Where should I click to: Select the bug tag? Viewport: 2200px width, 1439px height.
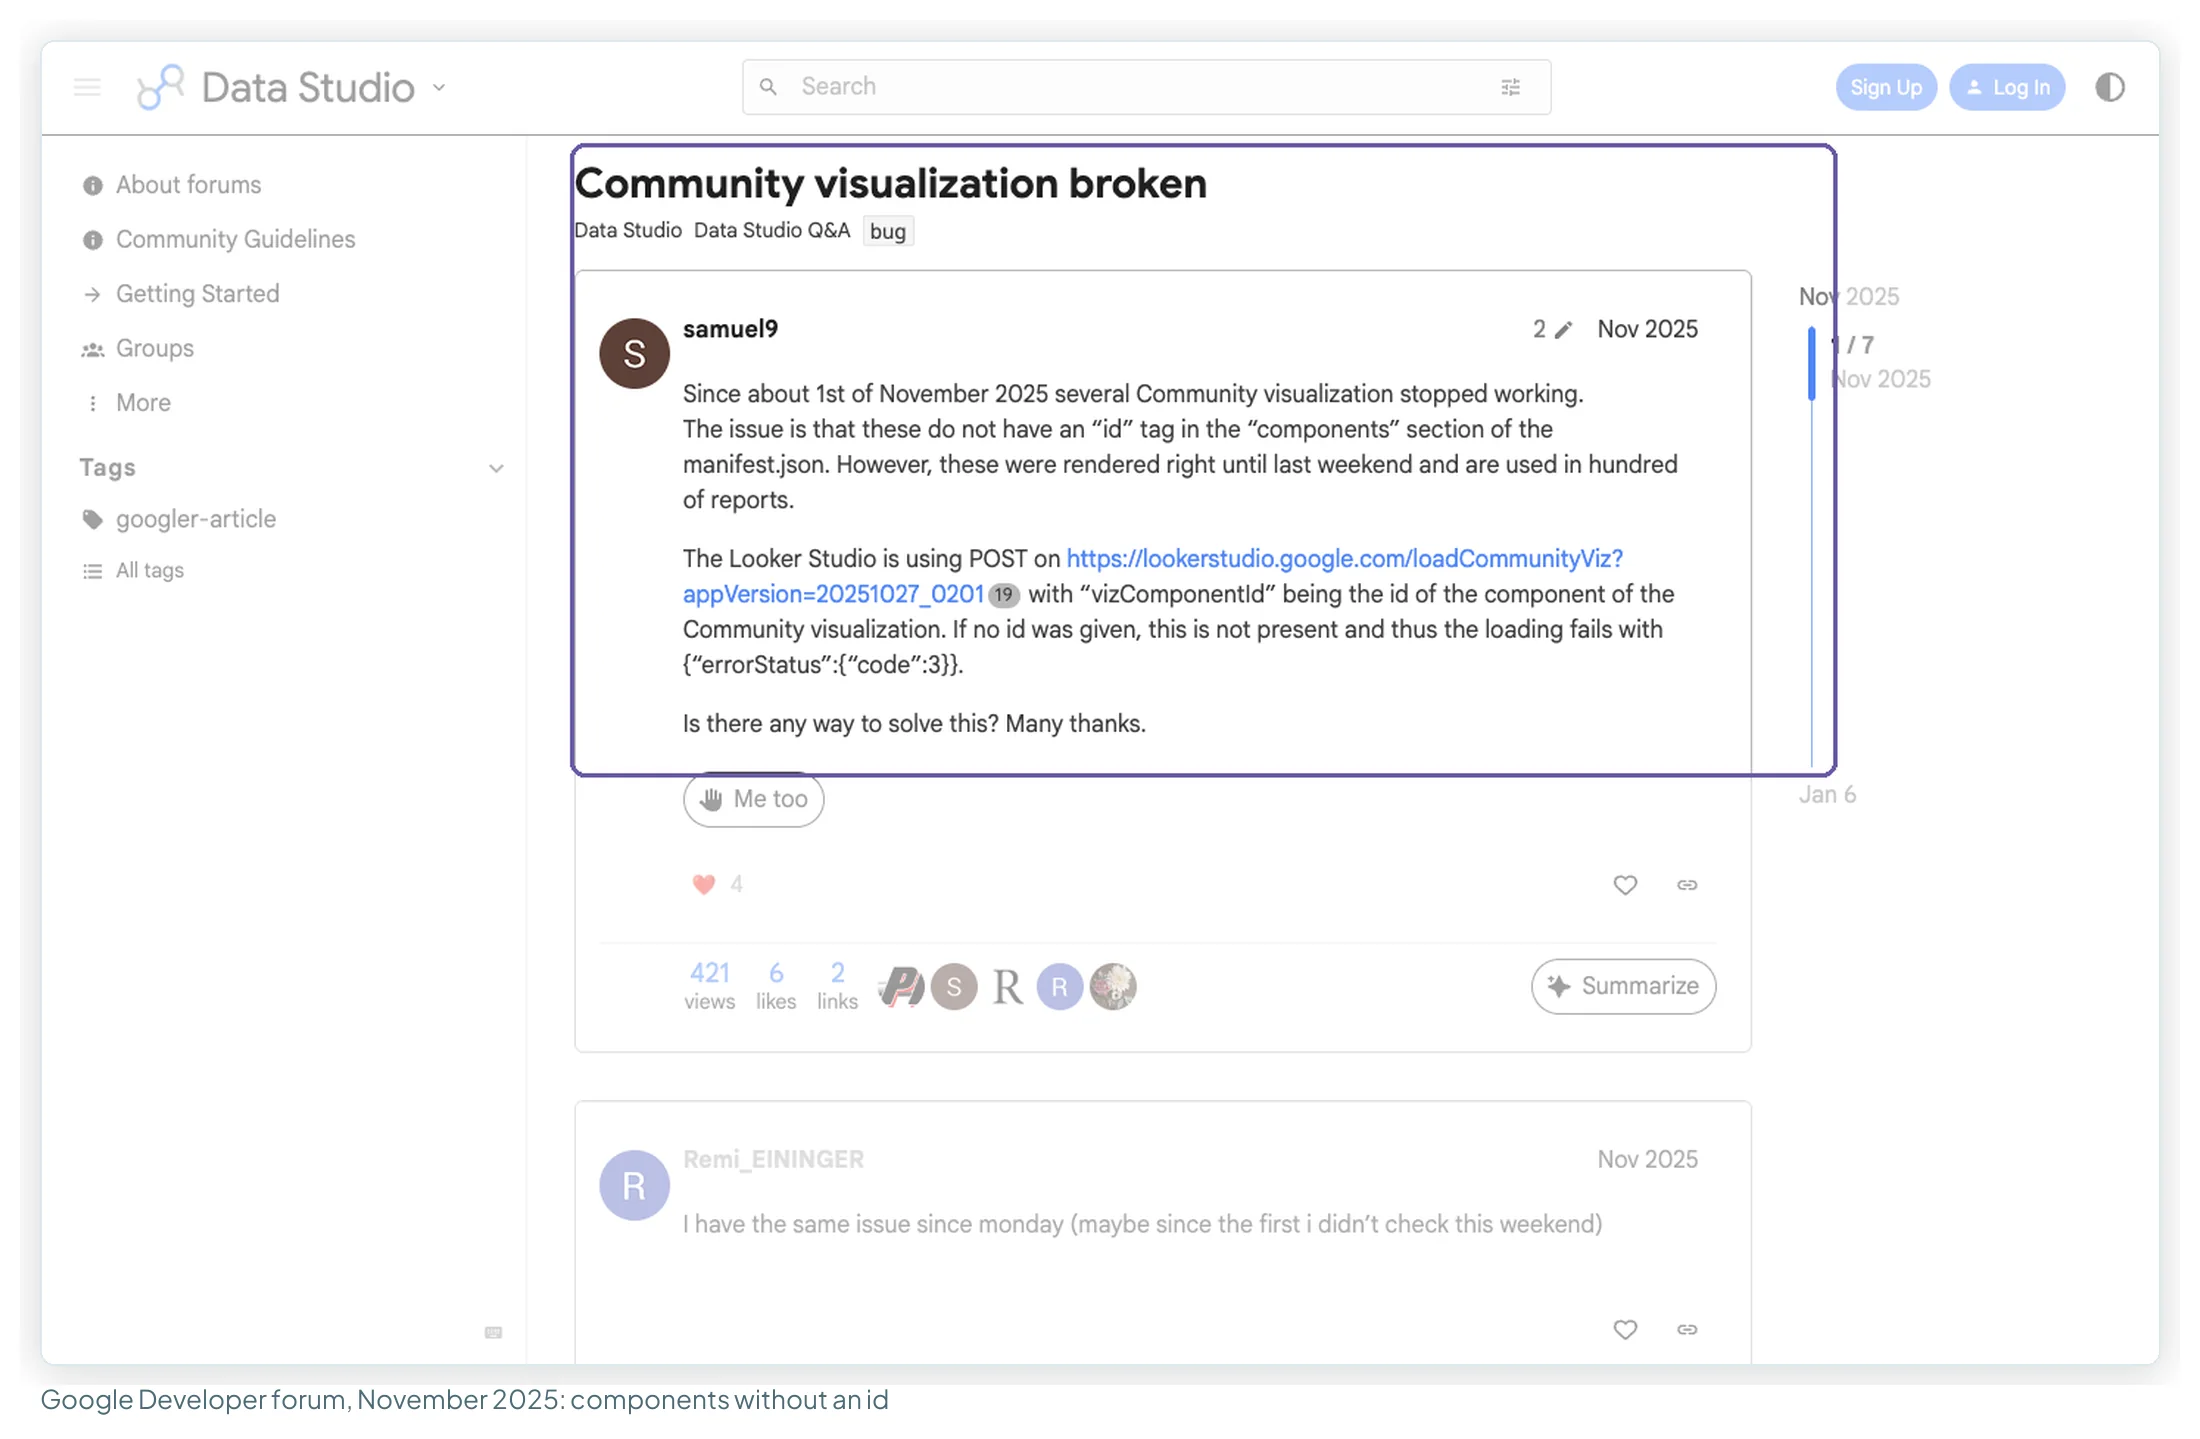(x=888, y=231)
